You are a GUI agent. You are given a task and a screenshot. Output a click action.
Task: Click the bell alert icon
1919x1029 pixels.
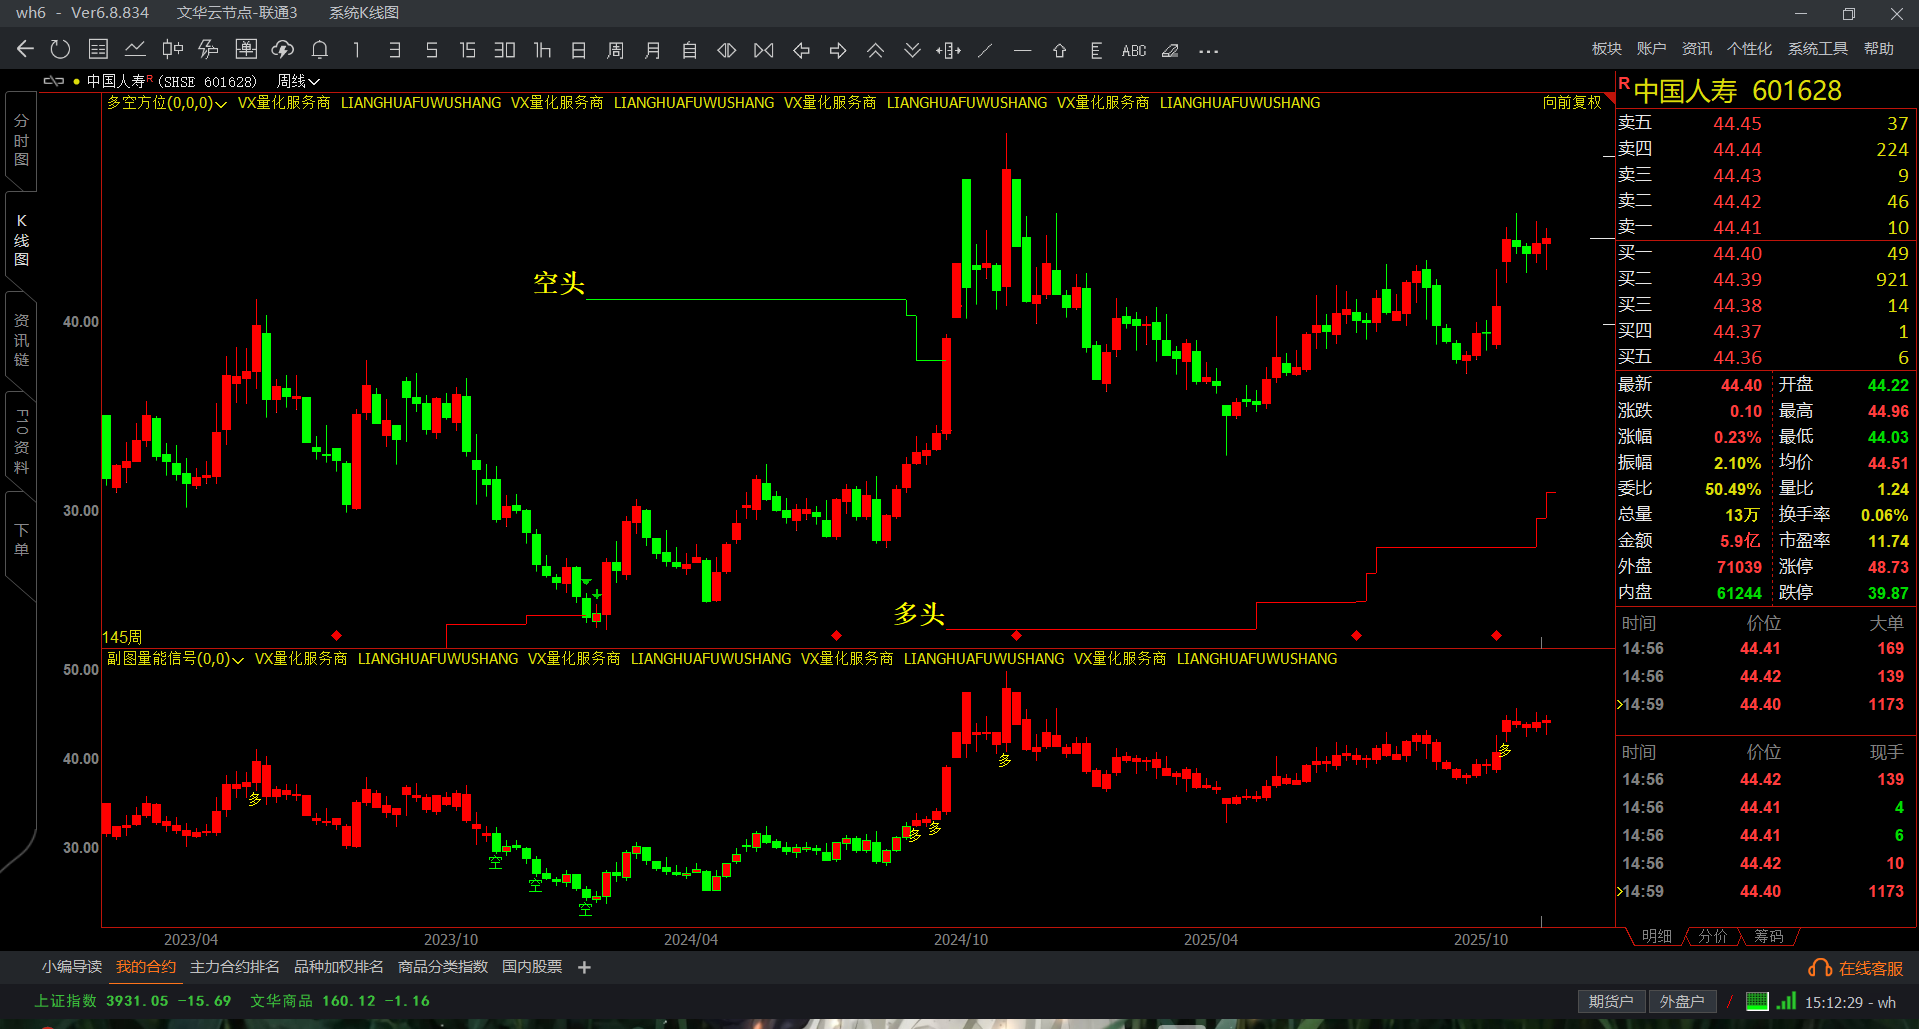pyautogui.click(x=320, y=50)
